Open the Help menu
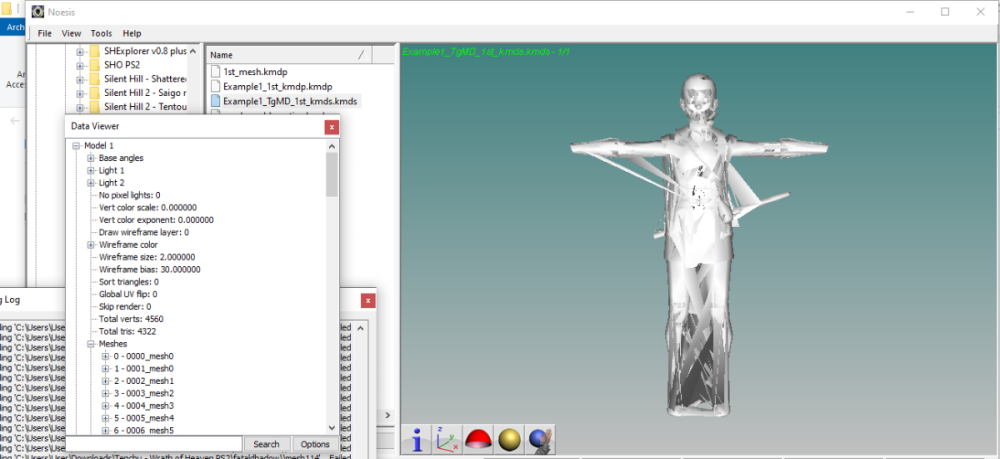The width and height of the screenshot is (1000, 459). 132,33
